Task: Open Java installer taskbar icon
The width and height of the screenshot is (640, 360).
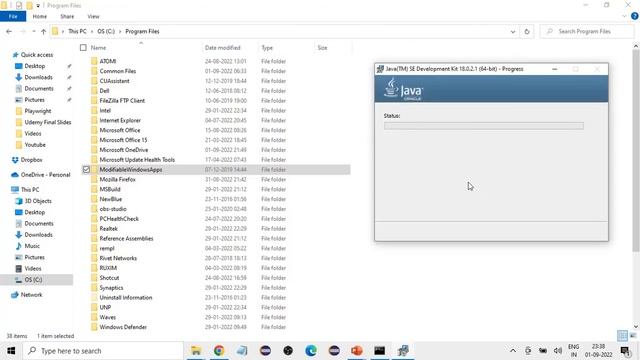Action: [403, 351]
